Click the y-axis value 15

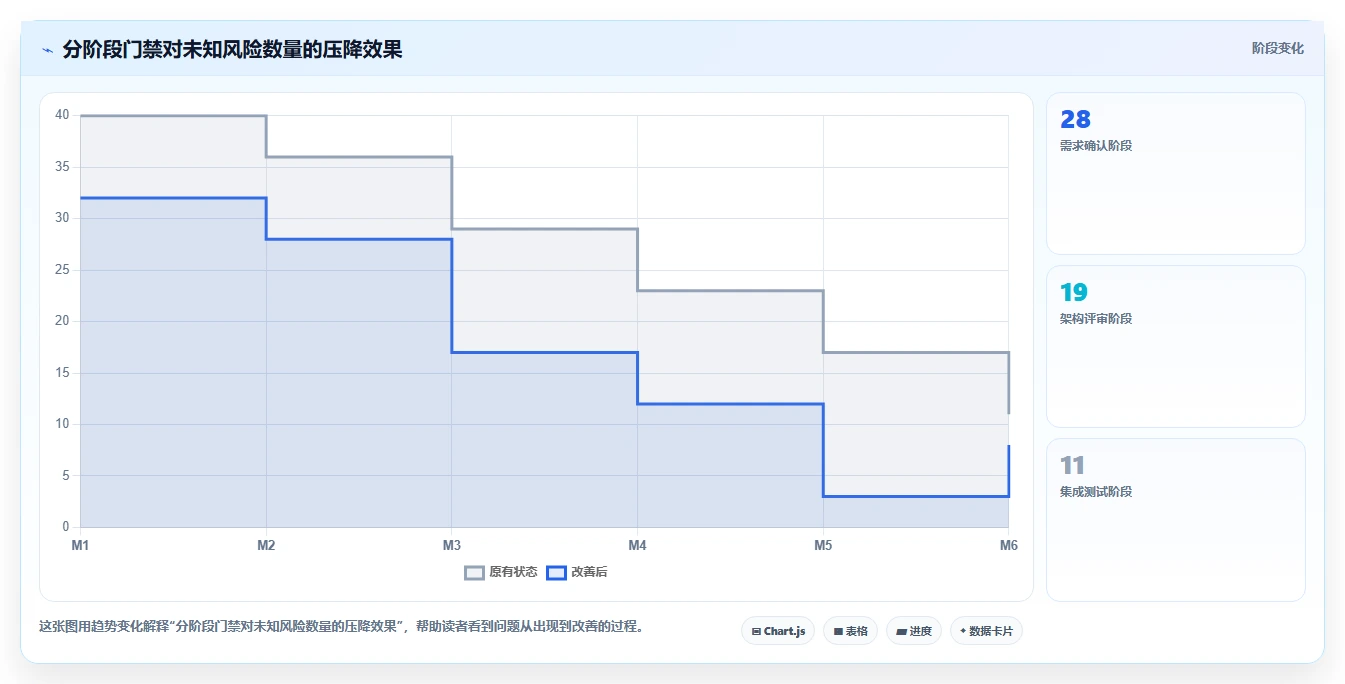(x=62, y=373)
